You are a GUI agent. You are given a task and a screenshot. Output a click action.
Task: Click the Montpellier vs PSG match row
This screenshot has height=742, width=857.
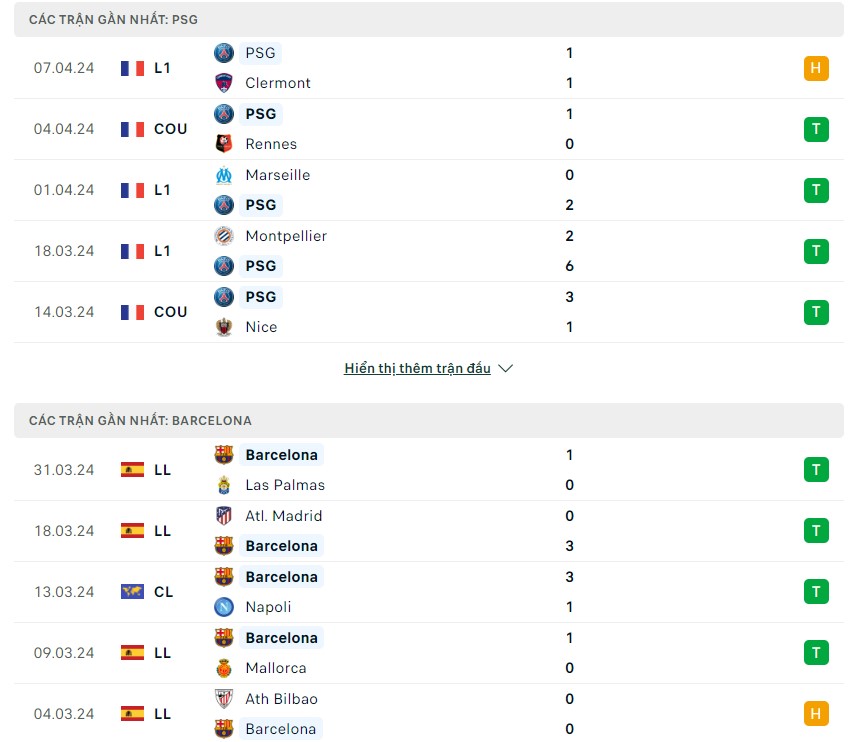tap(428, 251)
